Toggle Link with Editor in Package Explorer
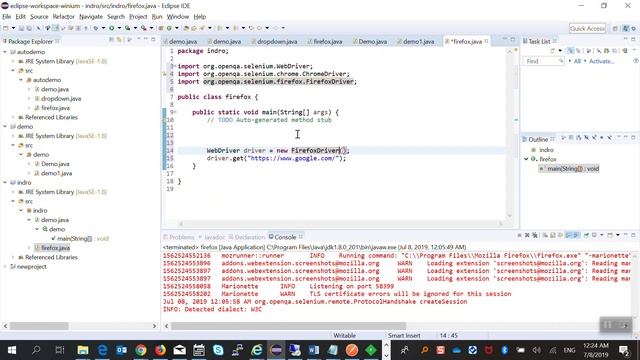The height and width of the screenshot is (360, 640). click(119, 40)
